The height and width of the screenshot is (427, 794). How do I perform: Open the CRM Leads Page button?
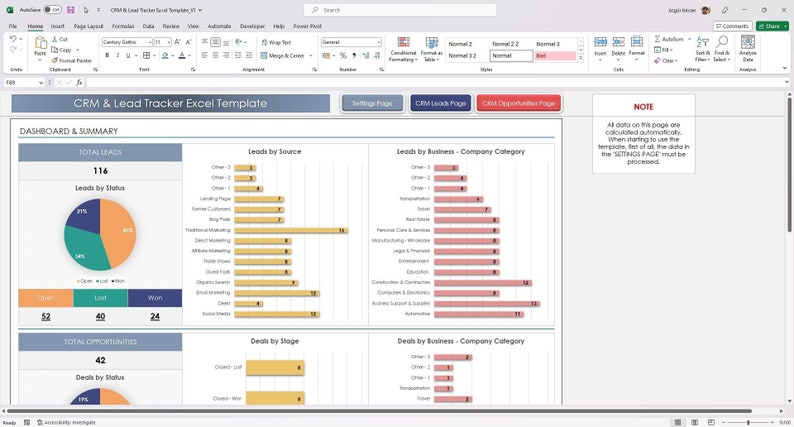[x=441, y=103]
